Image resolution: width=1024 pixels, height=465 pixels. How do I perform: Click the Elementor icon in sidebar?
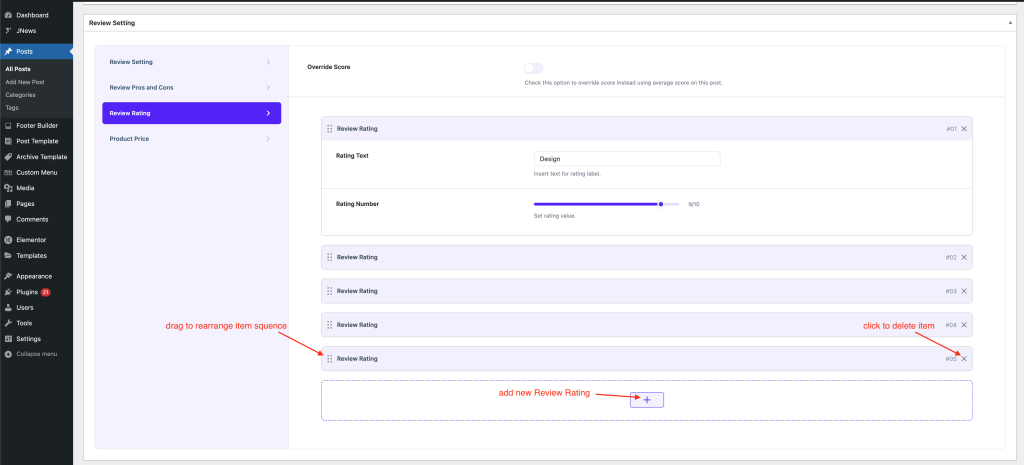(x=9, y=240)
